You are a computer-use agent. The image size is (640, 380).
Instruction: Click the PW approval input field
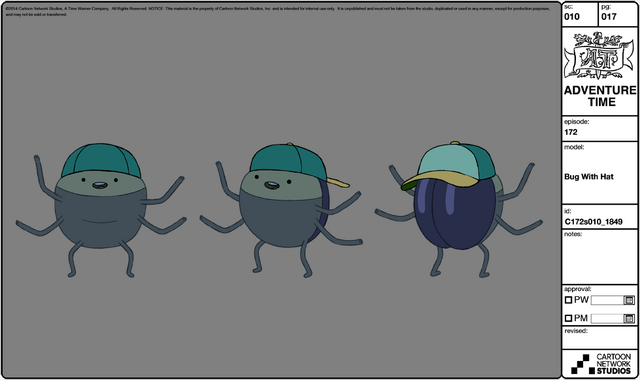click(x=607, y=300)
